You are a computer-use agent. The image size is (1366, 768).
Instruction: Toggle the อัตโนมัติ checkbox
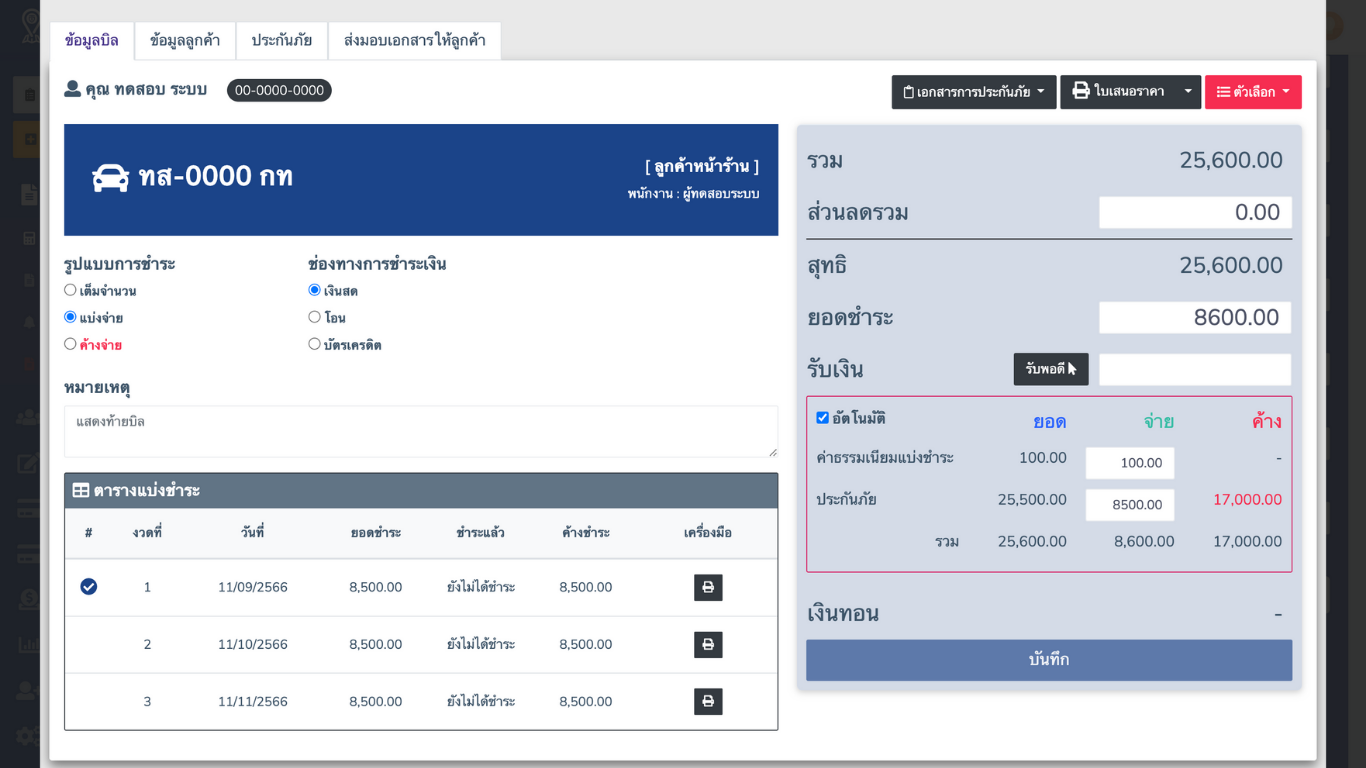(x=822, y=418)
